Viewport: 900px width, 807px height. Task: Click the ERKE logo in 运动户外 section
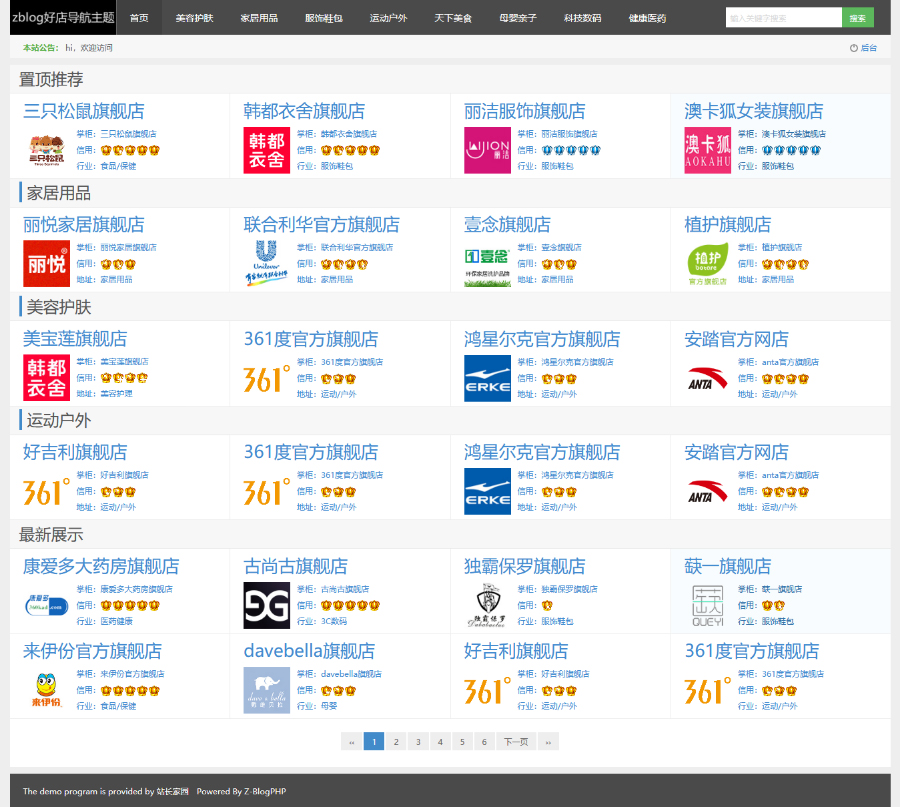click(487, 491)
